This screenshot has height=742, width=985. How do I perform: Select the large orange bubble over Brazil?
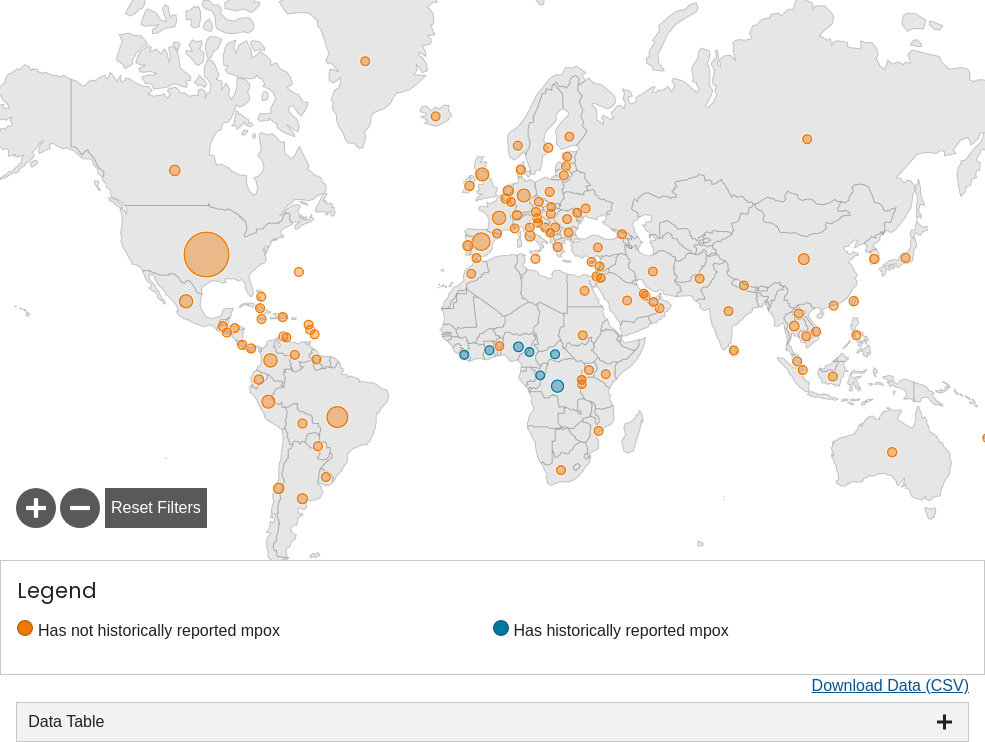(x=337, y=417)
